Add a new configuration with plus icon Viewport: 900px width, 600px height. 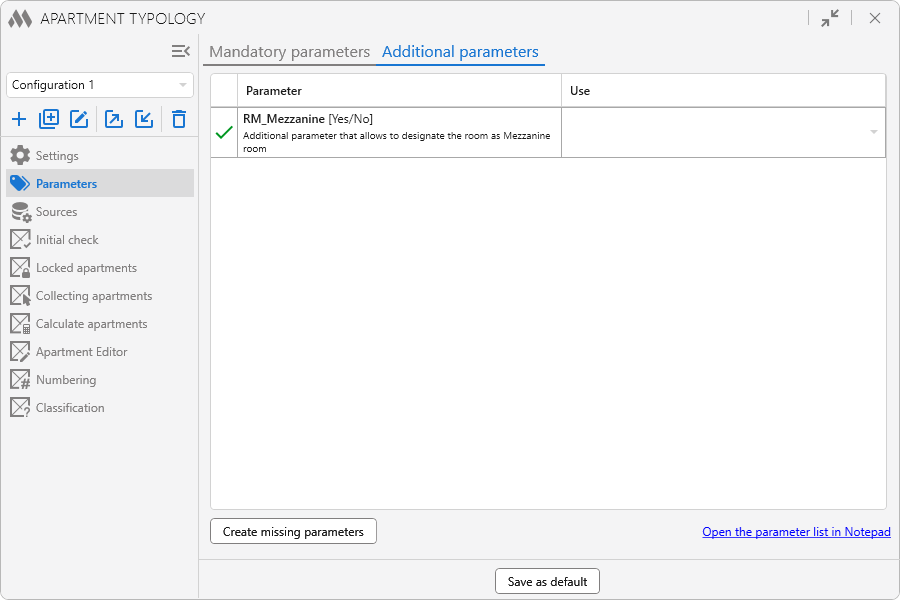pyautogui.click(x=19, y=120)
